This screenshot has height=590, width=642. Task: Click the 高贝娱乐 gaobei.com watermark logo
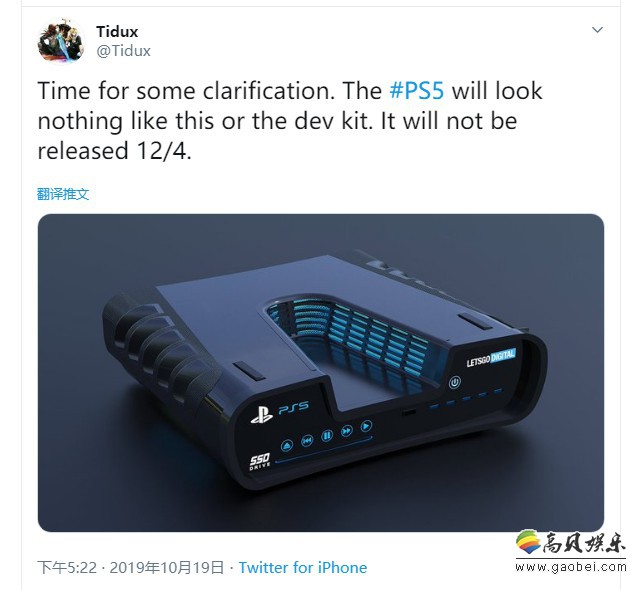(x=571, y=551)
